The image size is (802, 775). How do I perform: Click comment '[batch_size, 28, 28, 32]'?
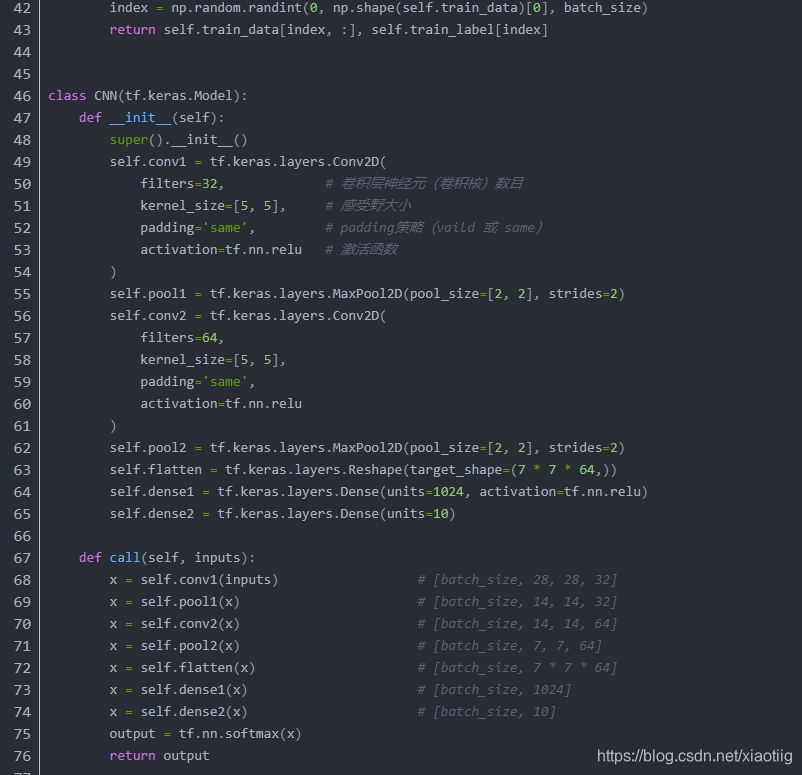[525, 580]
